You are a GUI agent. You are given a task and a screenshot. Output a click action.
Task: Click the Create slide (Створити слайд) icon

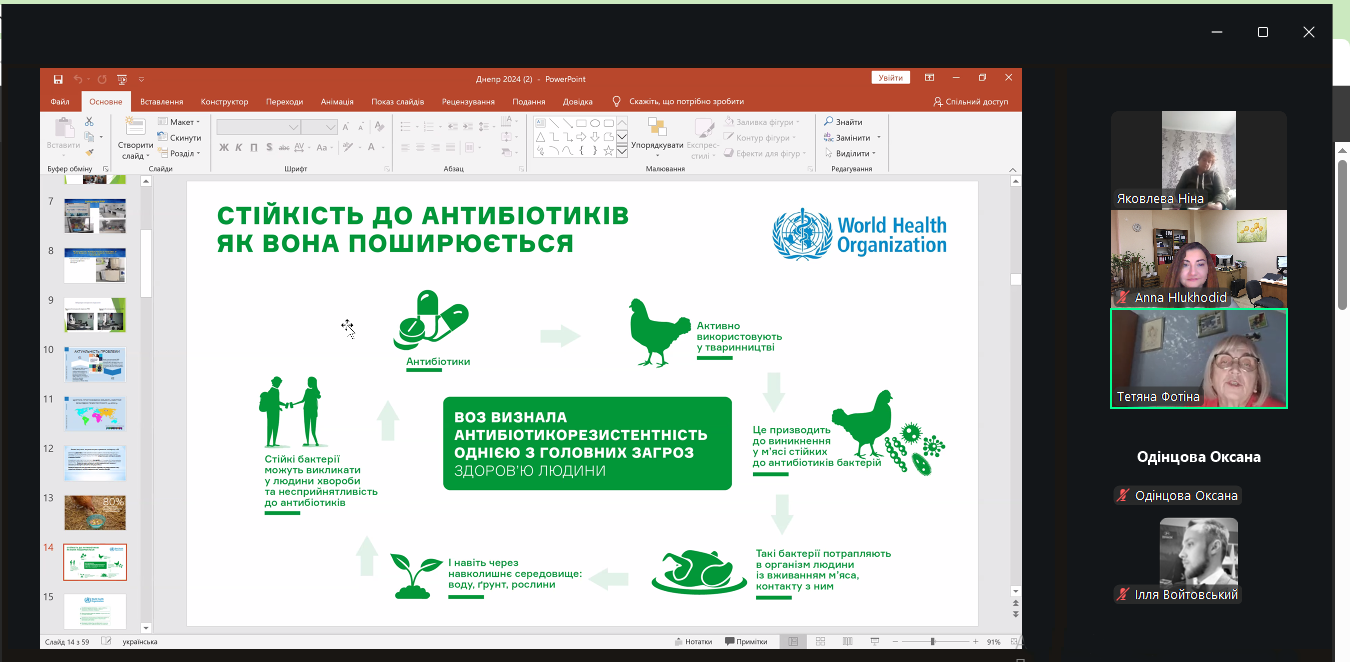pos(135,128)
